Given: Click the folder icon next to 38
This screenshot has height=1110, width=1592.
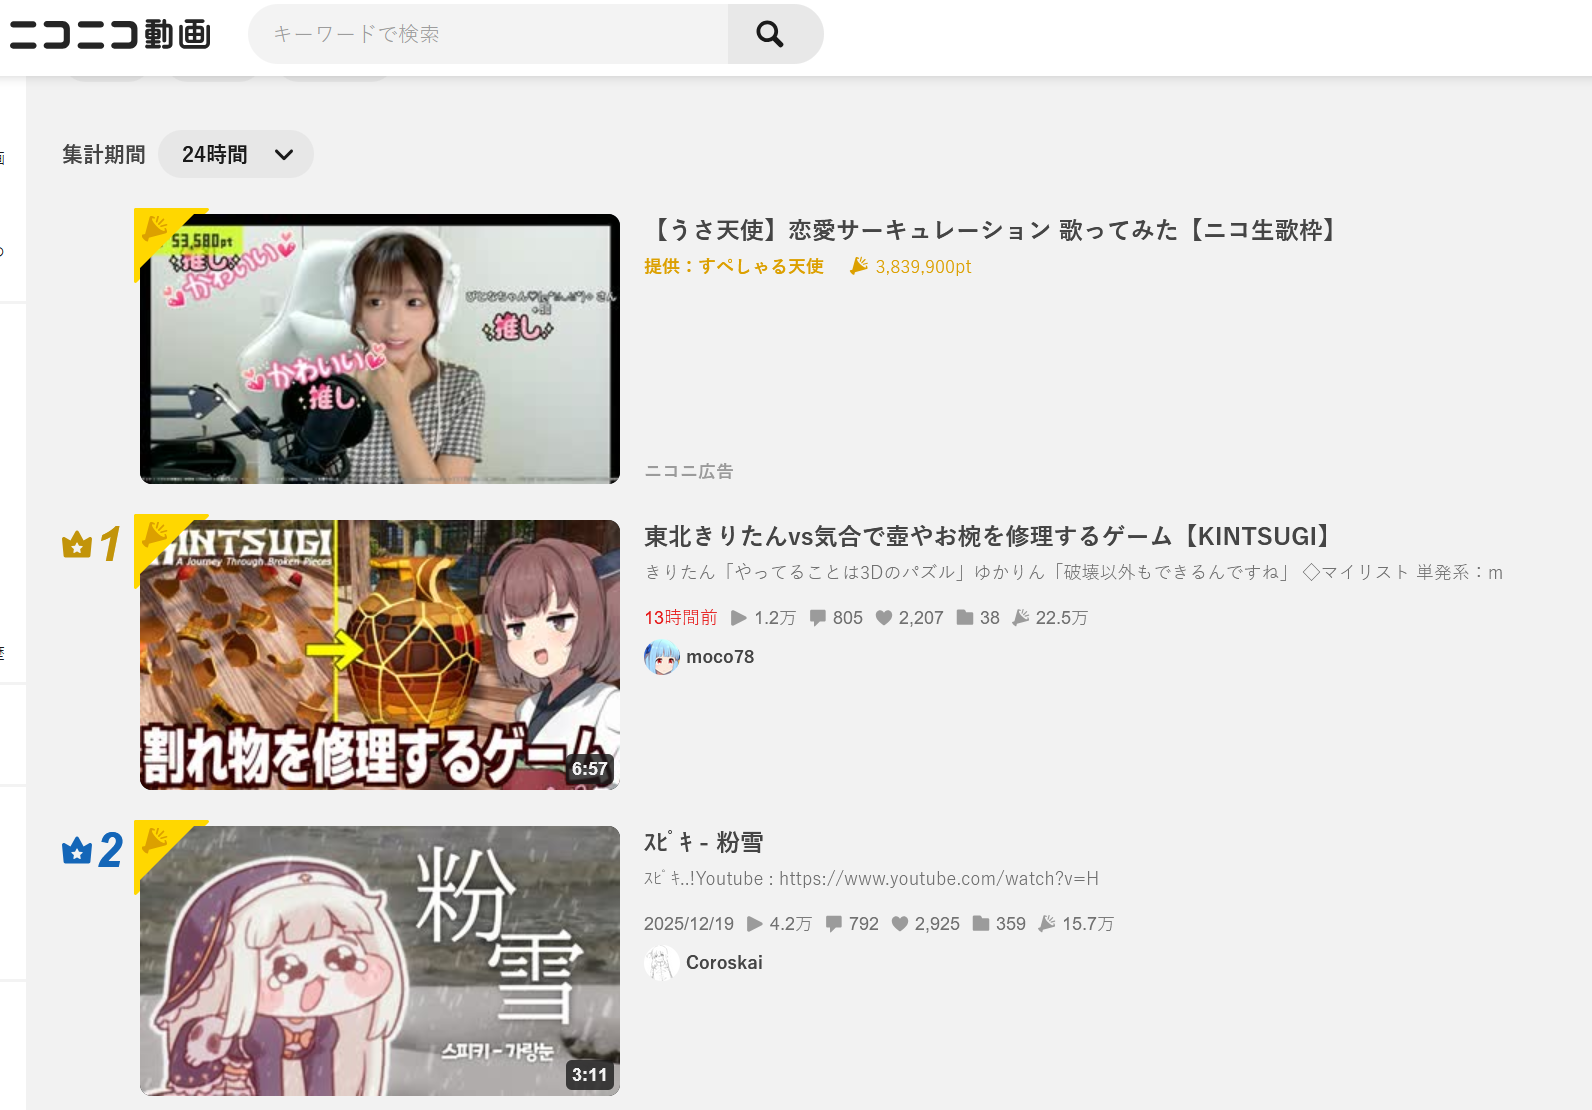Looking at the screenshot, I should click(x=965, y=618).
